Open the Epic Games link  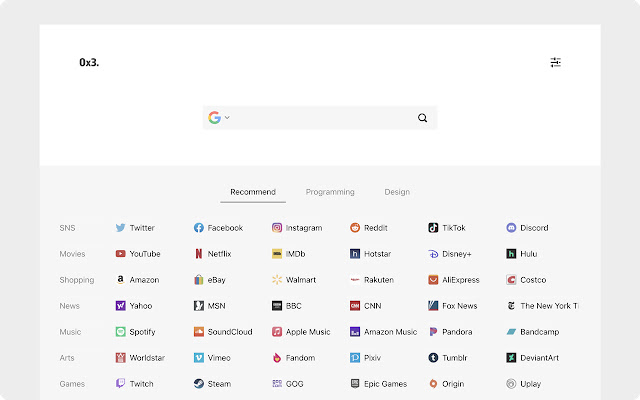click(378, 384)
